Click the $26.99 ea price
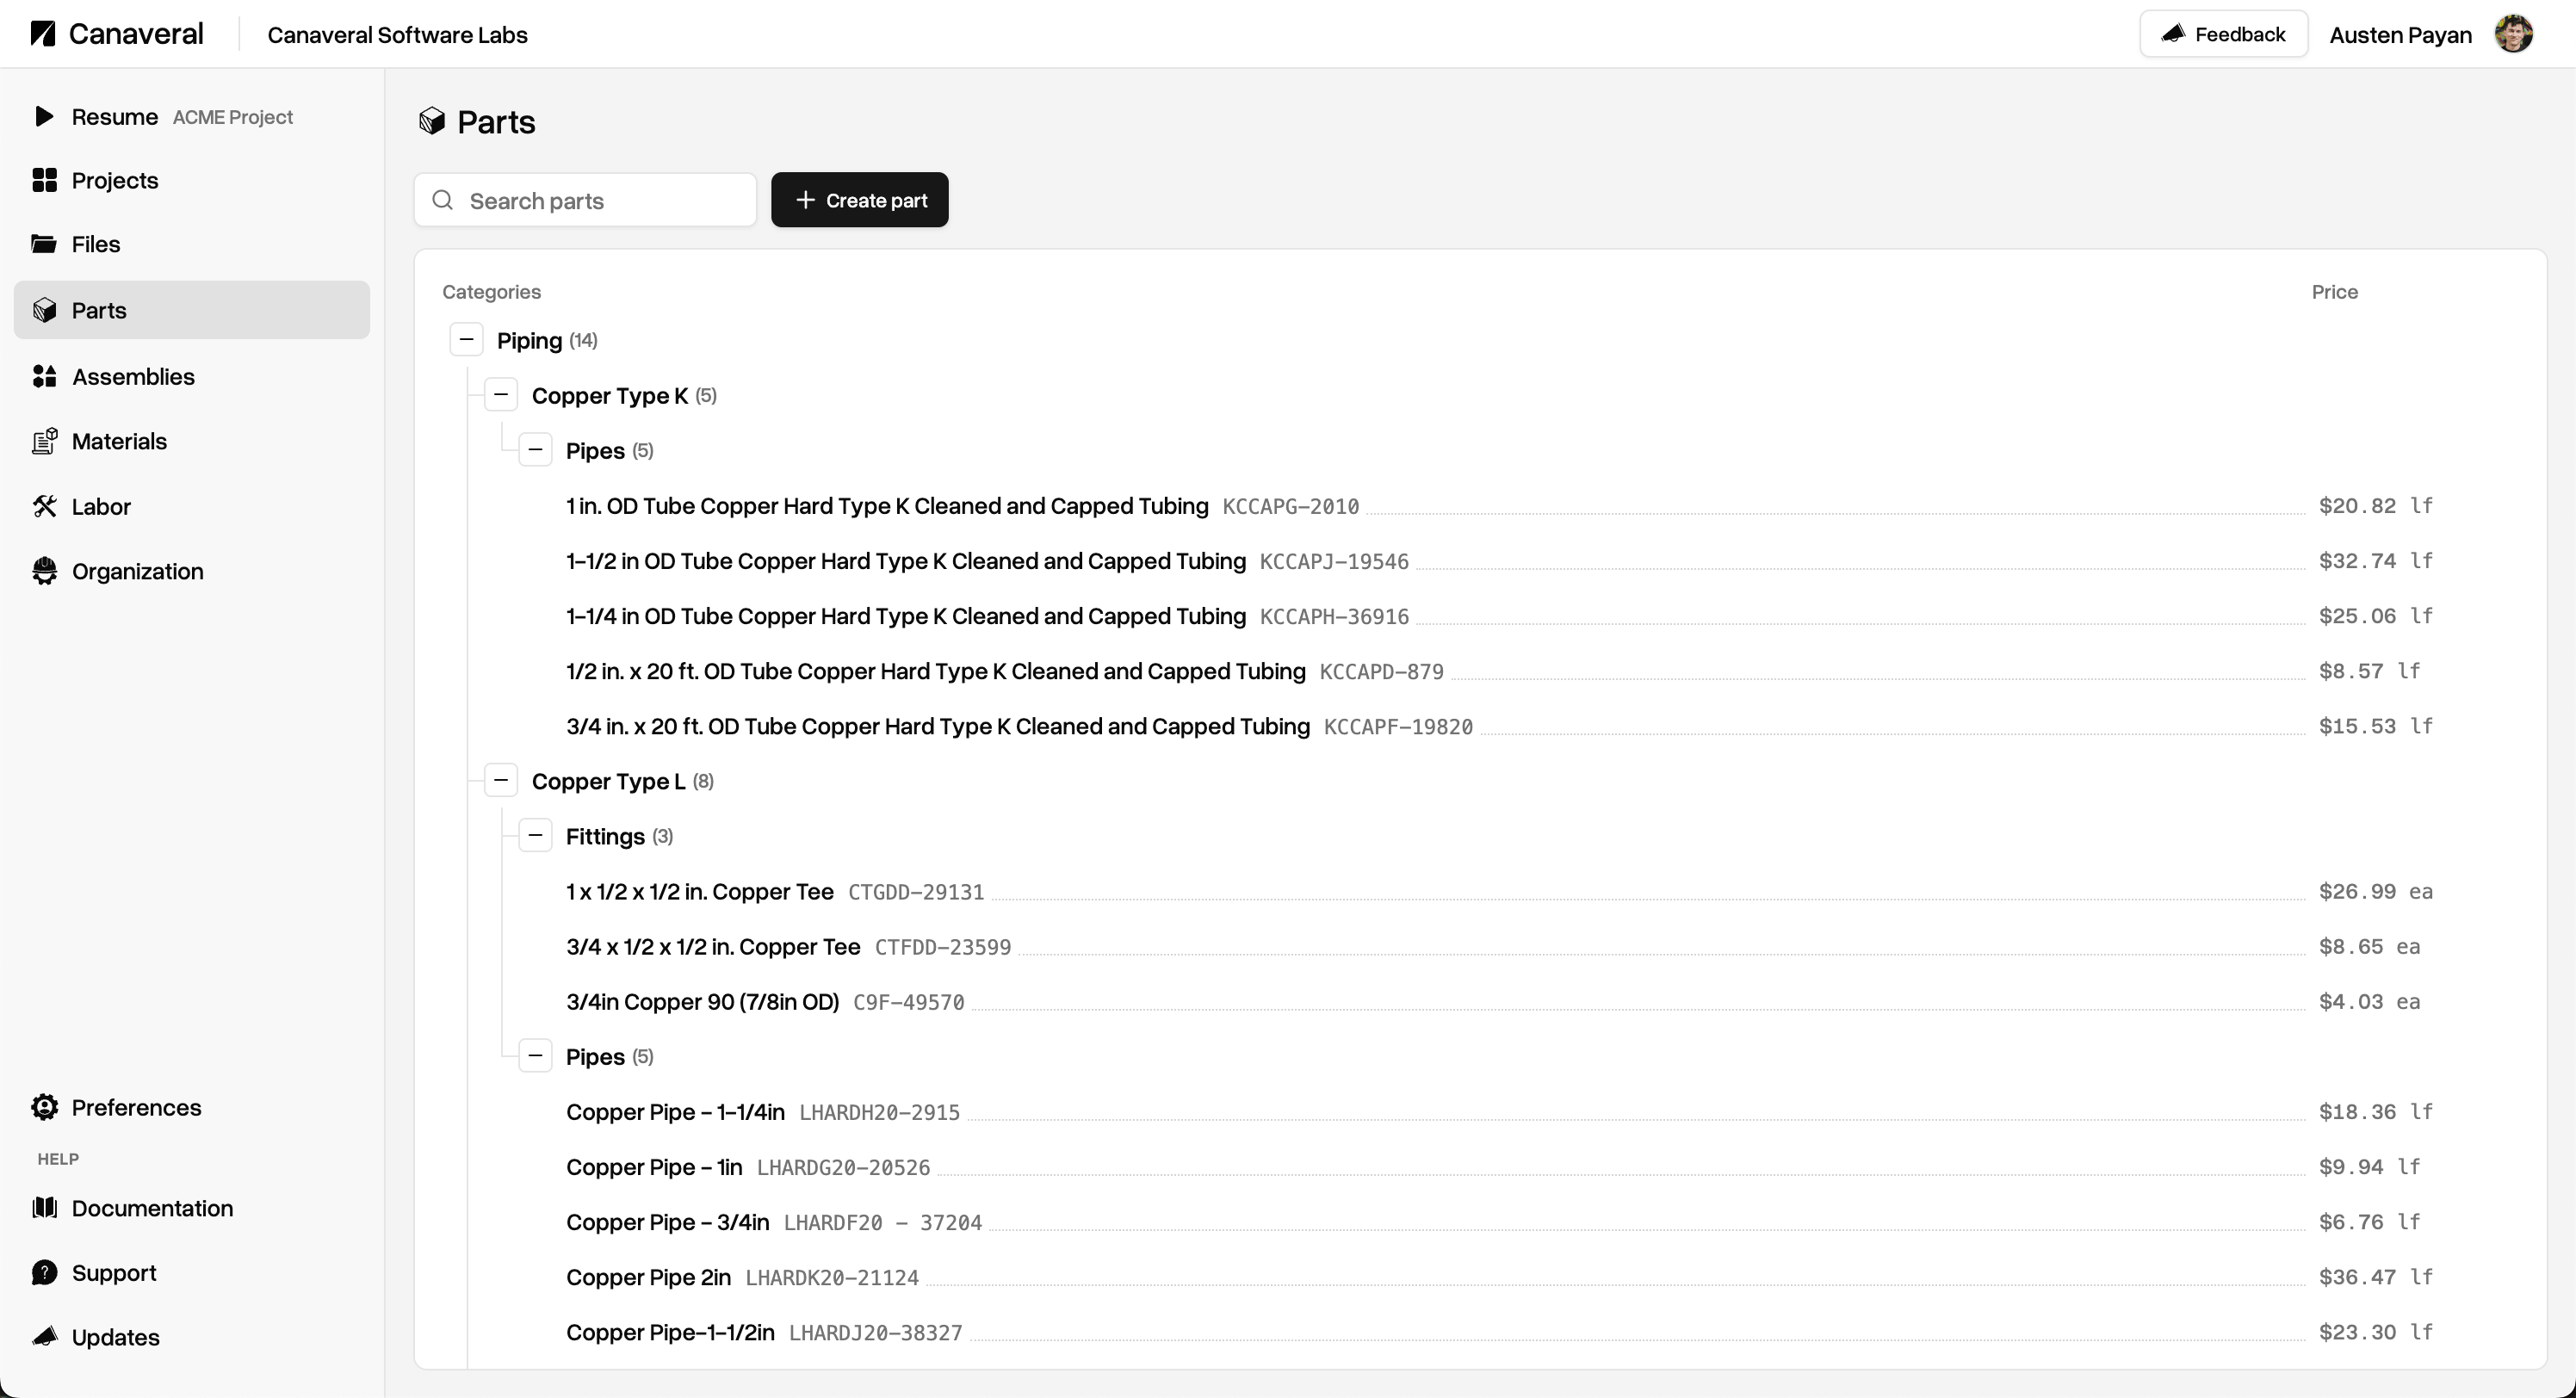 (2376, 891)
